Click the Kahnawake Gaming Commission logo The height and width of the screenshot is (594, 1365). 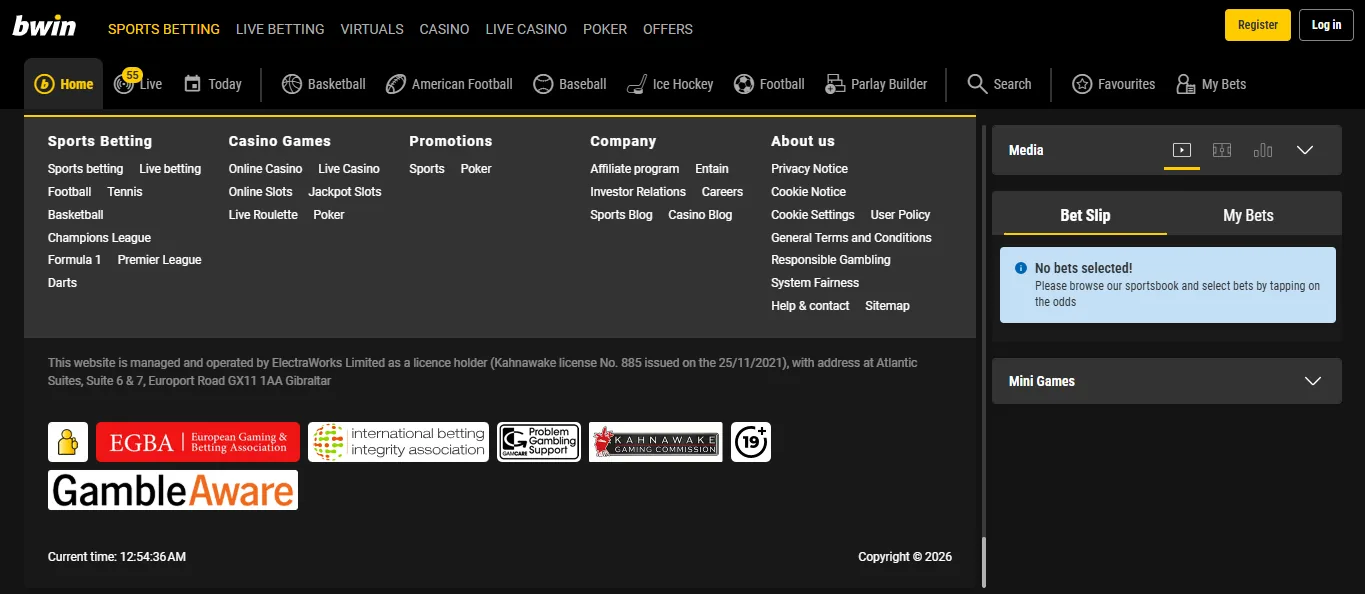point(656,442)
